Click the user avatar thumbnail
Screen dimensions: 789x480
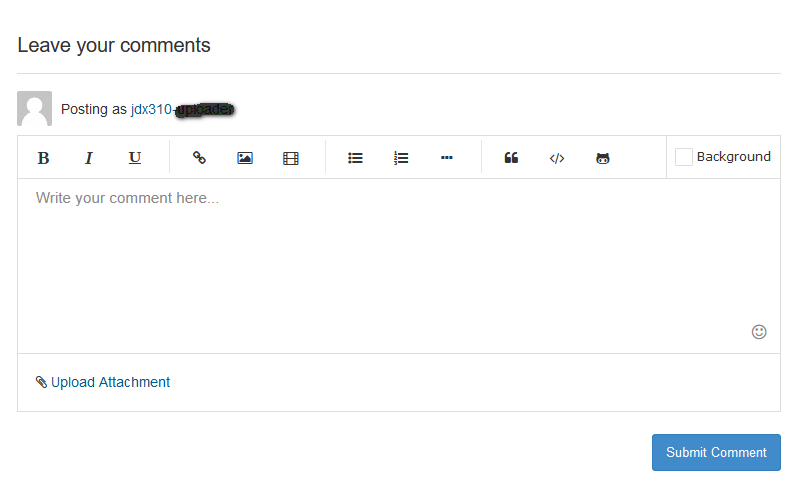click(35, 108)
